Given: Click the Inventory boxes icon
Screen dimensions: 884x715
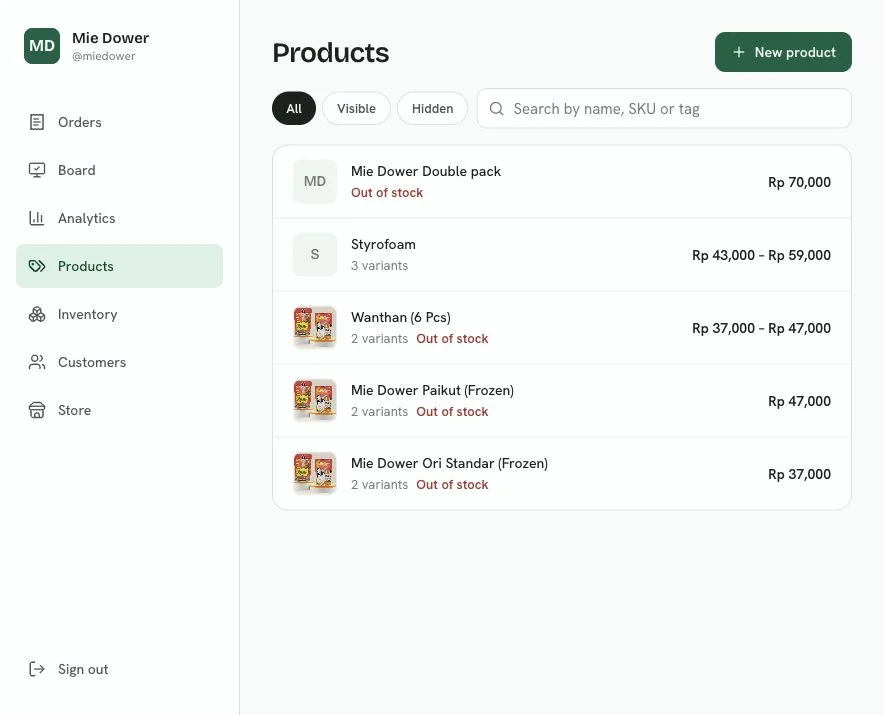Looking at the screenshot, I should click(37, 314).
